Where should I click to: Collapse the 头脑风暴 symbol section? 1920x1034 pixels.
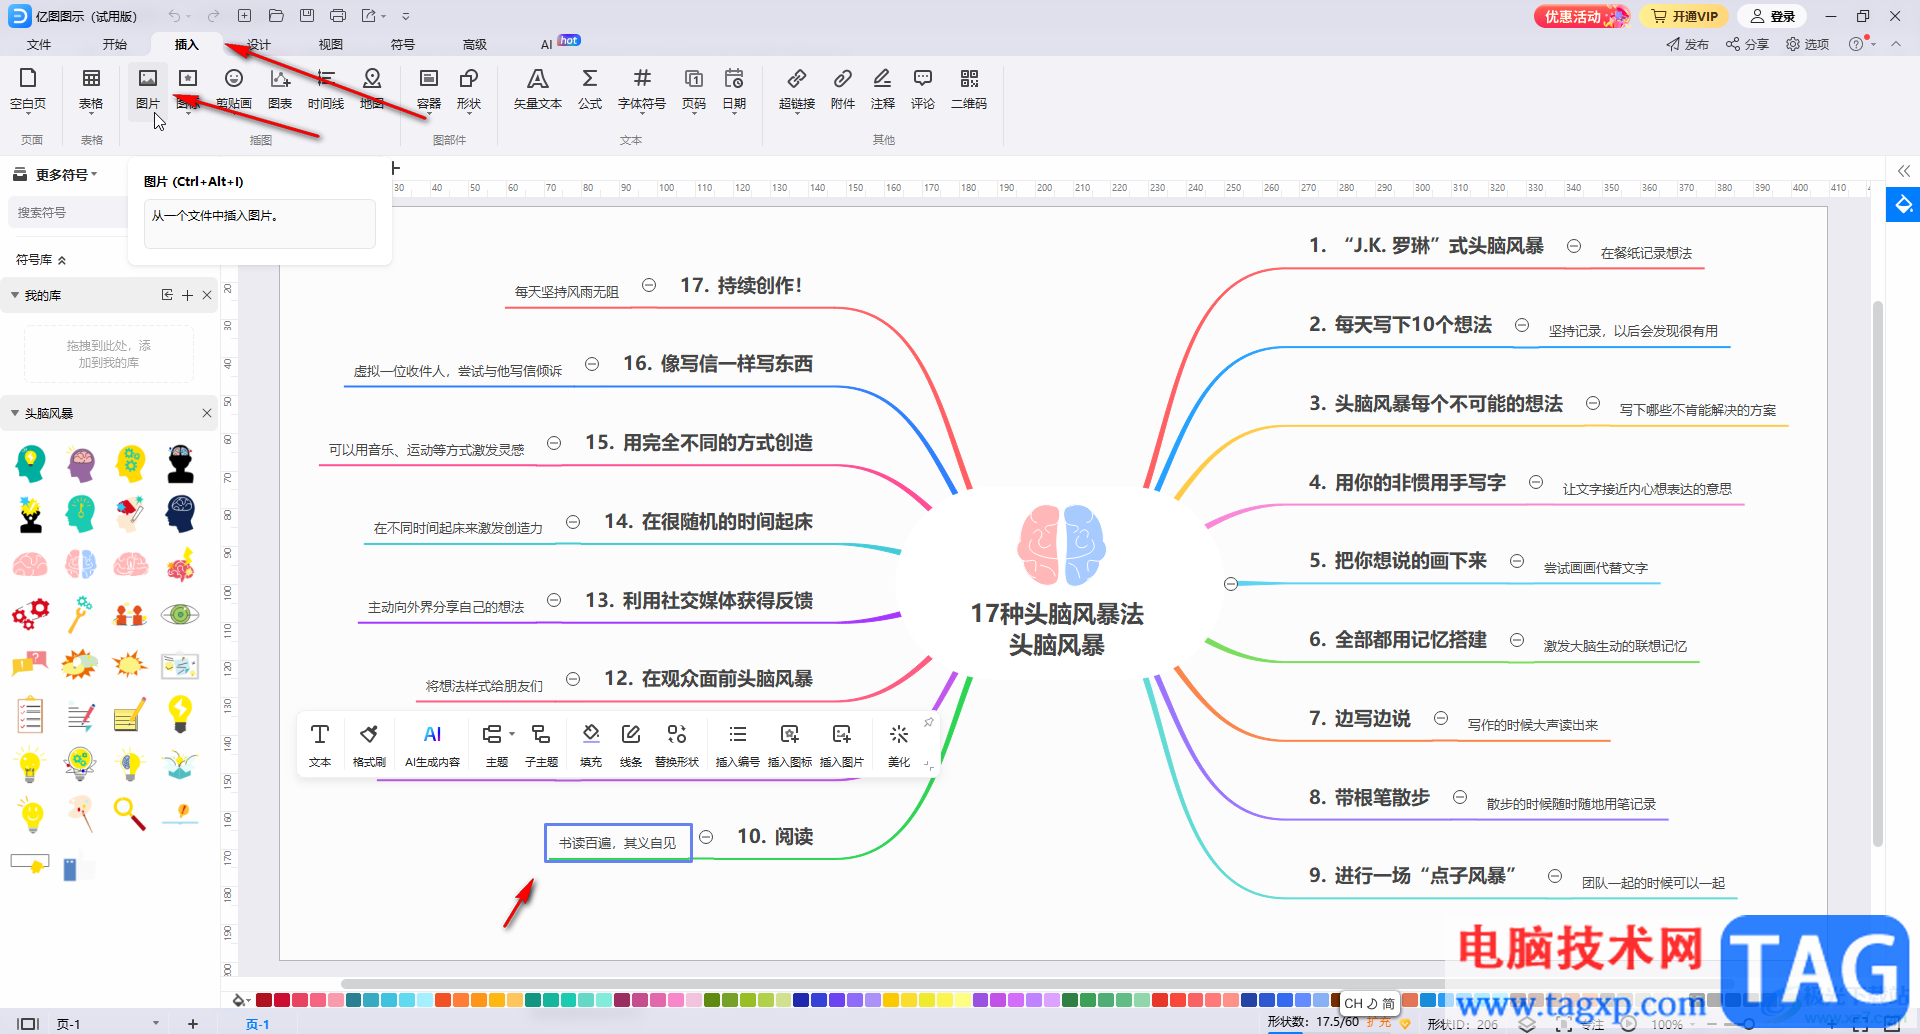15,413
